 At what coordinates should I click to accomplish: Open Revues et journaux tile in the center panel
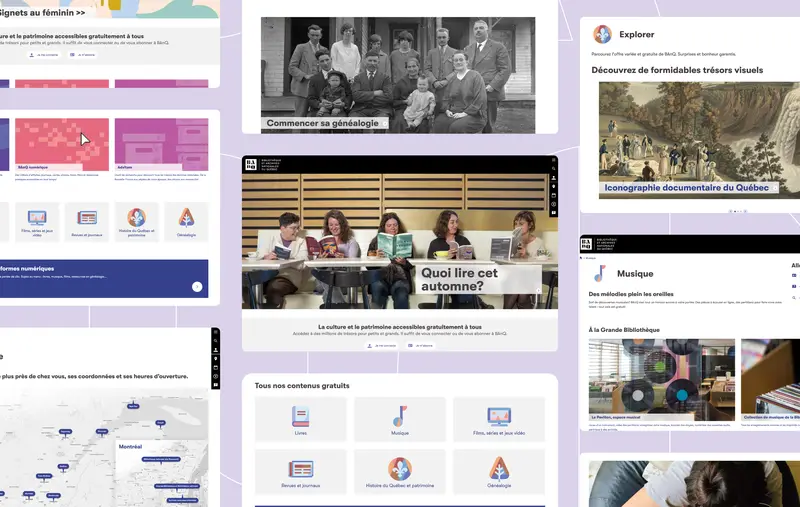point(301,472)
